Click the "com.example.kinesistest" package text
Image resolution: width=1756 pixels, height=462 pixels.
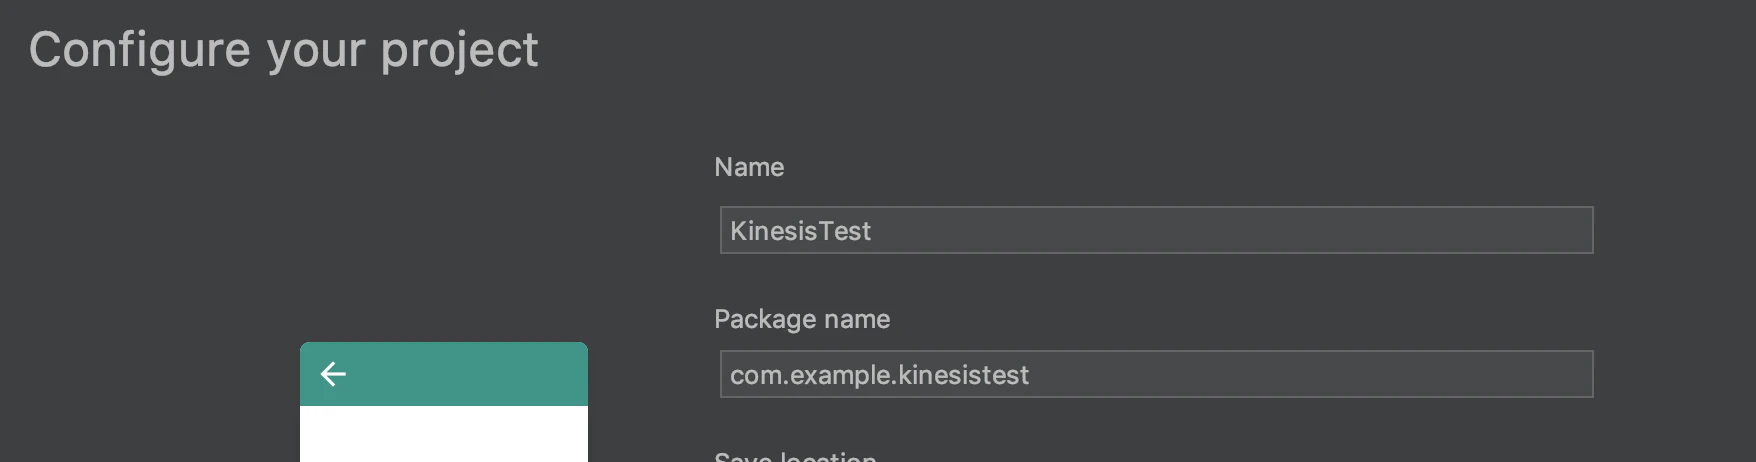(879, 375)
